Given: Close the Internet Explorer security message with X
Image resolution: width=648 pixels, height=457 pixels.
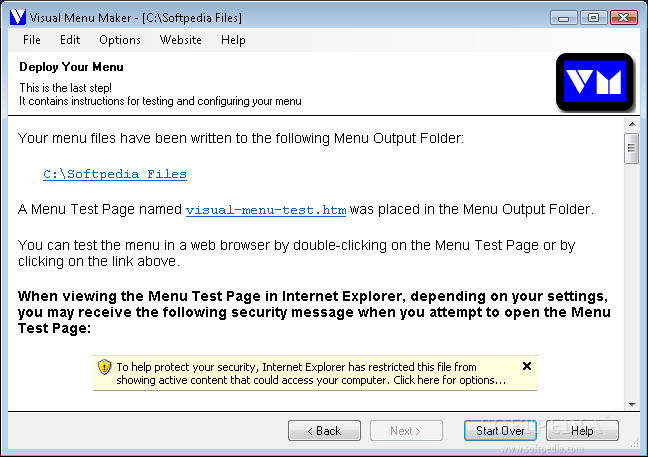Looking at the screenshot, I should (x=527, y=366).
